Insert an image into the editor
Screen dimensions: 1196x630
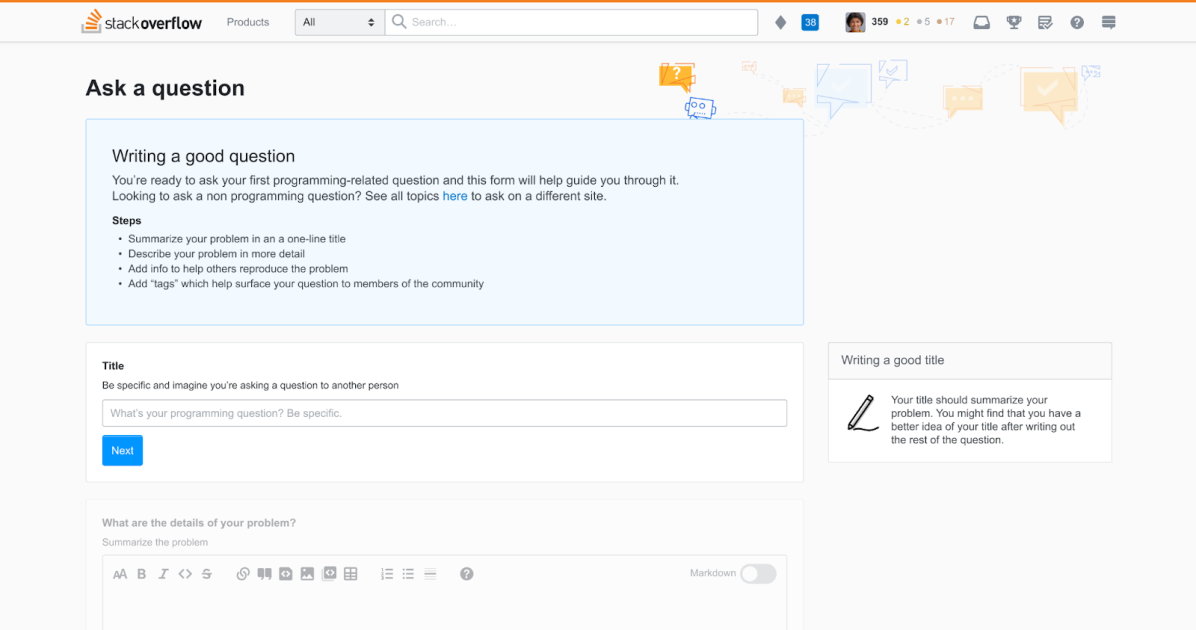pyautogui.click(x=307, y=574)
